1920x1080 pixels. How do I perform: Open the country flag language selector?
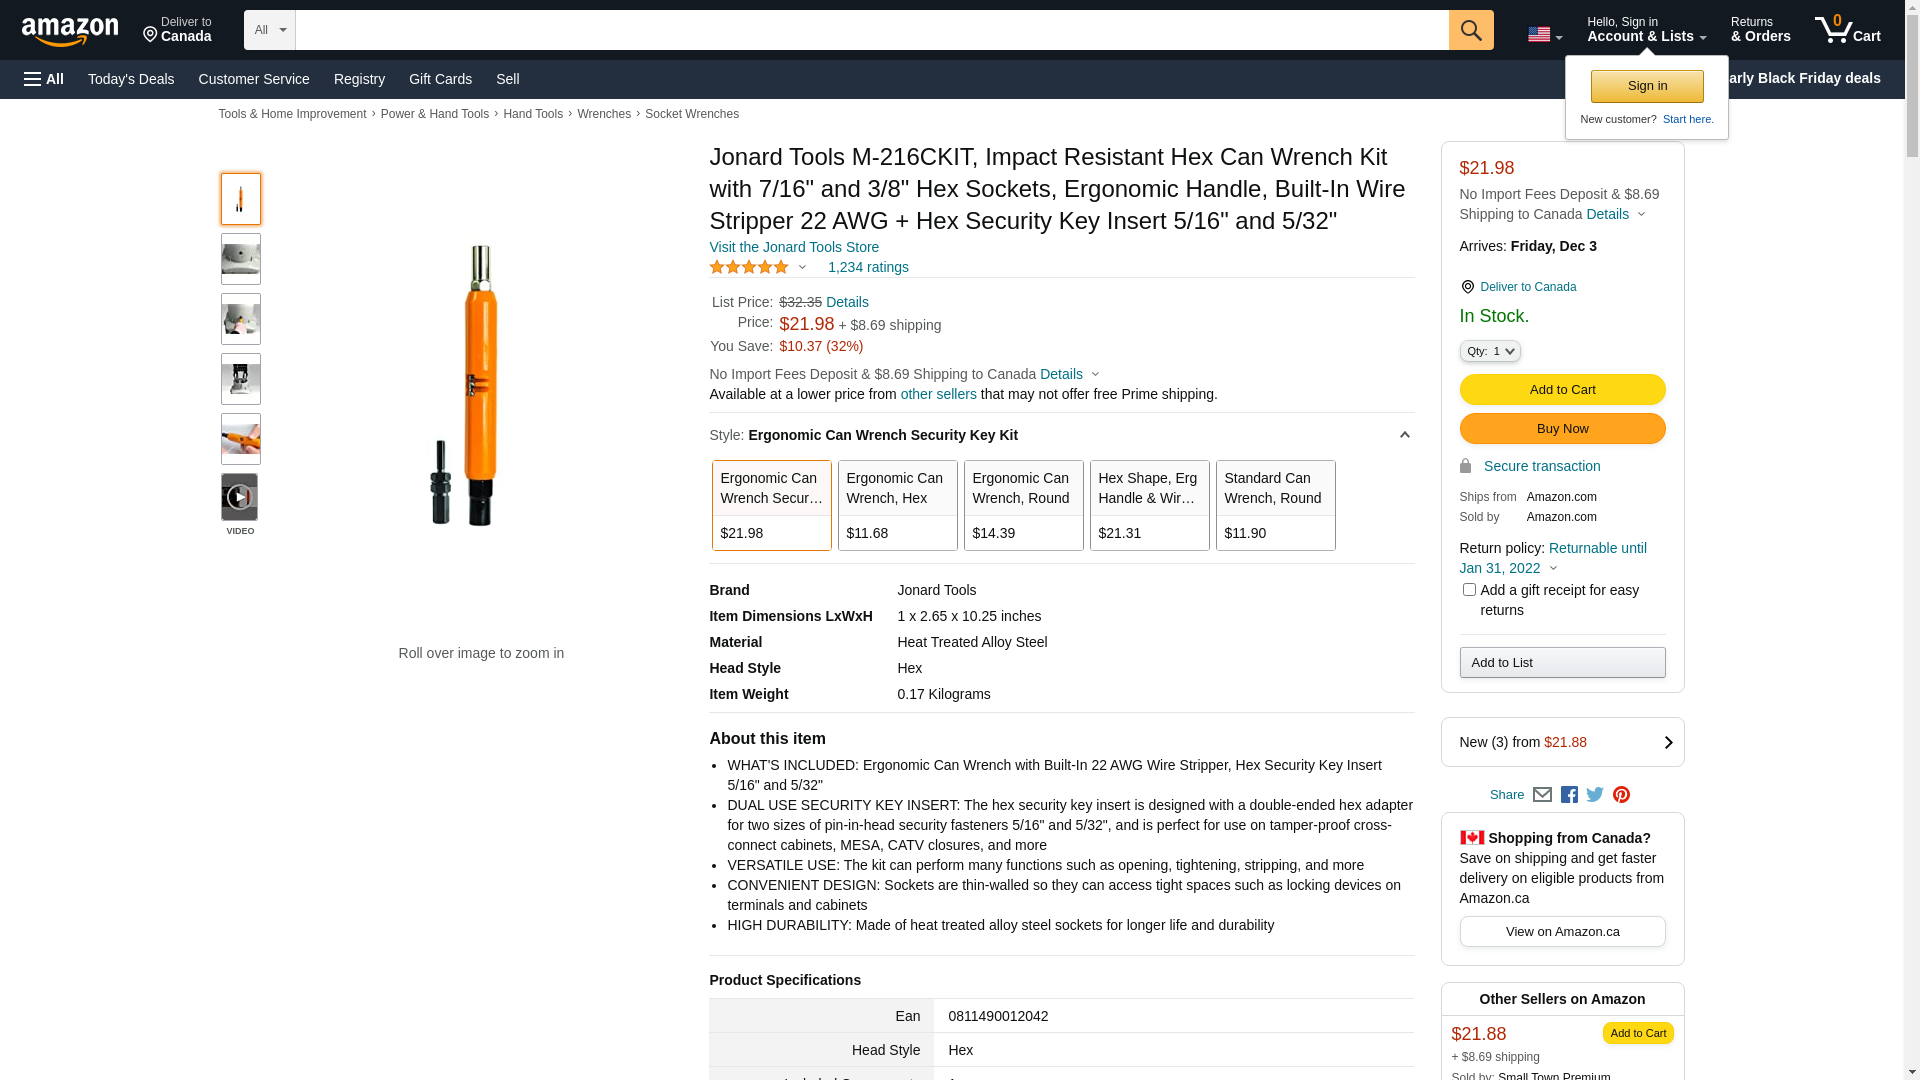tap(1544, 35)
